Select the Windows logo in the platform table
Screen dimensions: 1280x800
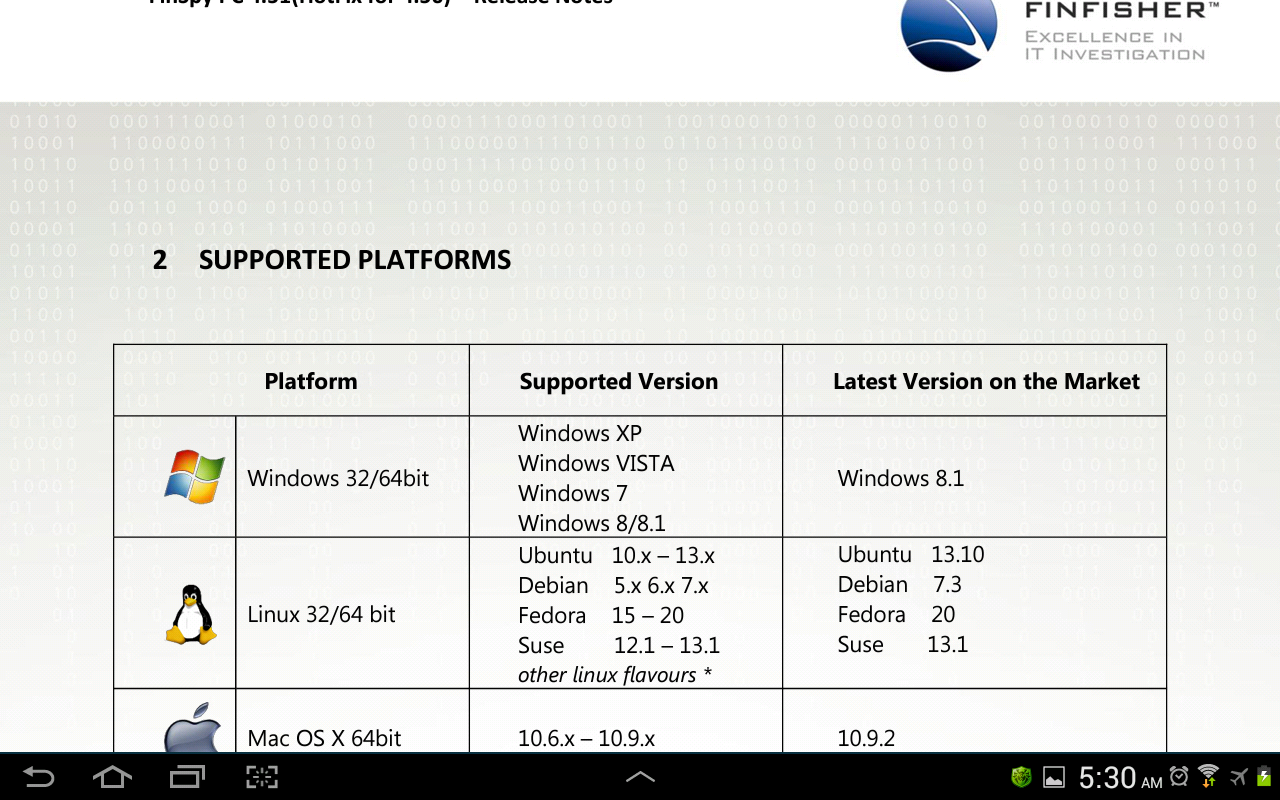point(193,477)
